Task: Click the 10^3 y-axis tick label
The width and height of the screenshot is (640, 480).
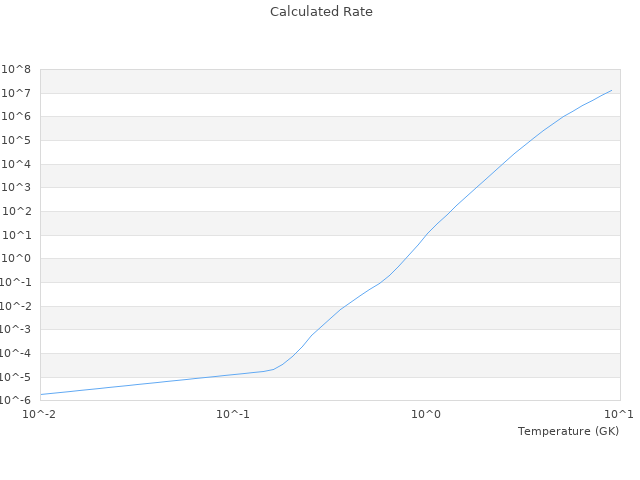Action: click(18, 188)
